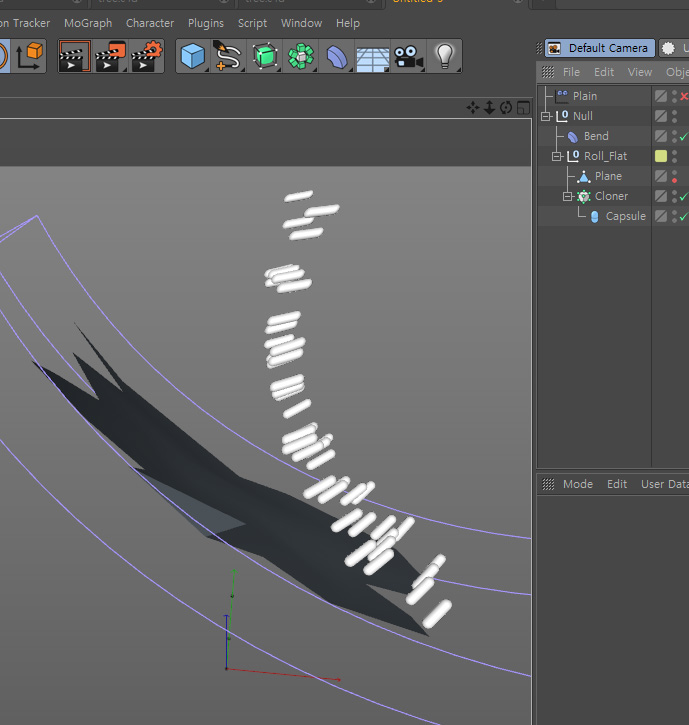
Task: Add Subdivision Surface generator green cube icon
Action: pyautogui.click(x=265, y=56)
